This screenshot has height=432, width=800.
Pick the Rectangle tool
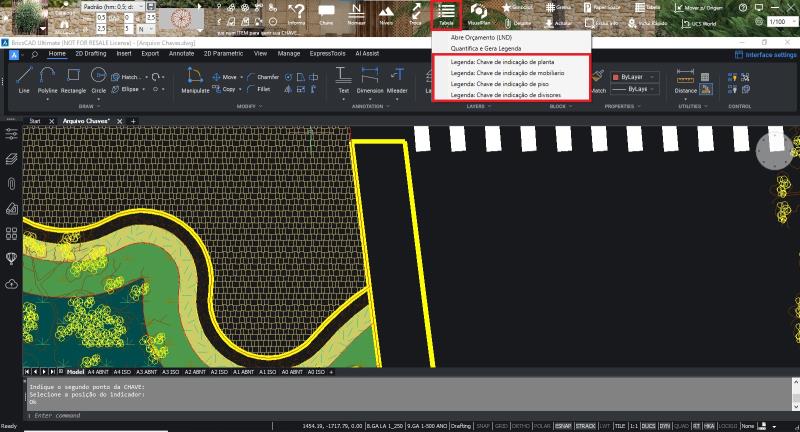click(x=73, y=79)
